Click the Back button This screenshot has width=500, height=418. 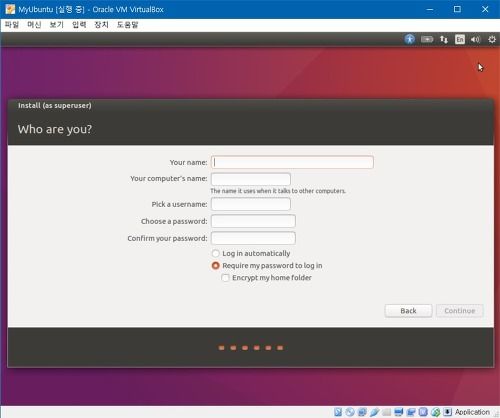[x=408, y=311]
